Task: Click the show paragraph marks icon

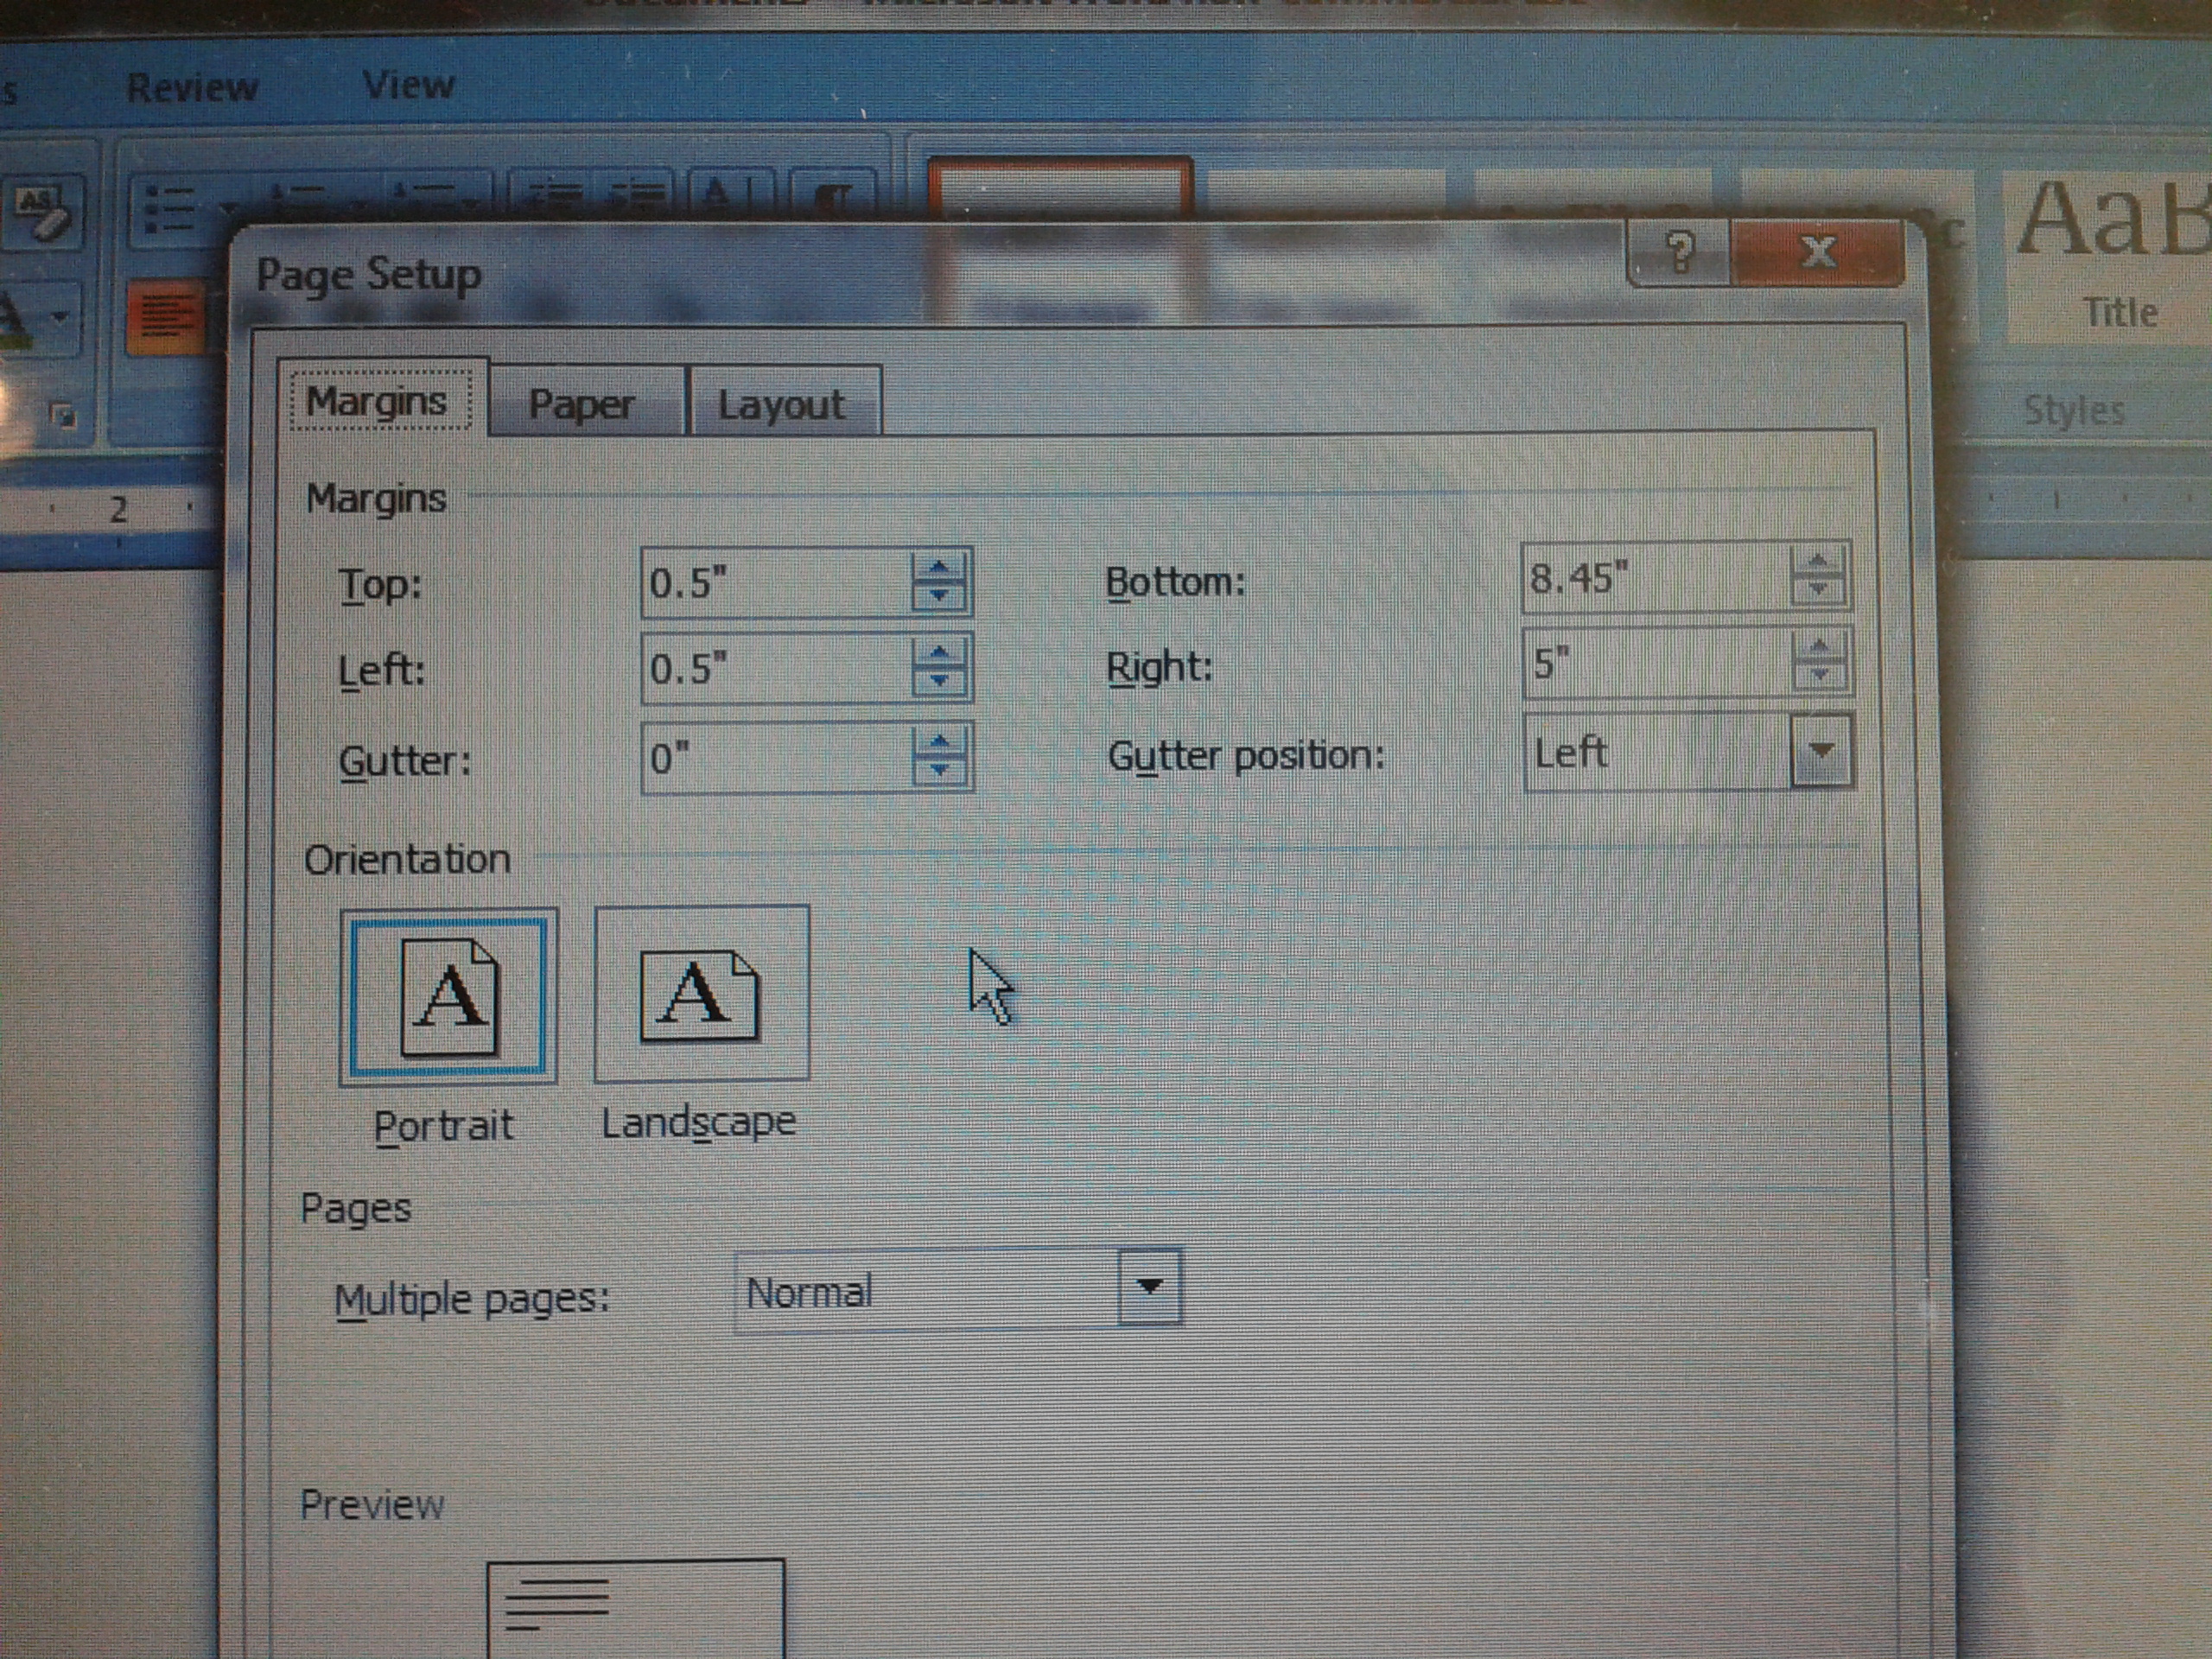Action: [833, 196]
